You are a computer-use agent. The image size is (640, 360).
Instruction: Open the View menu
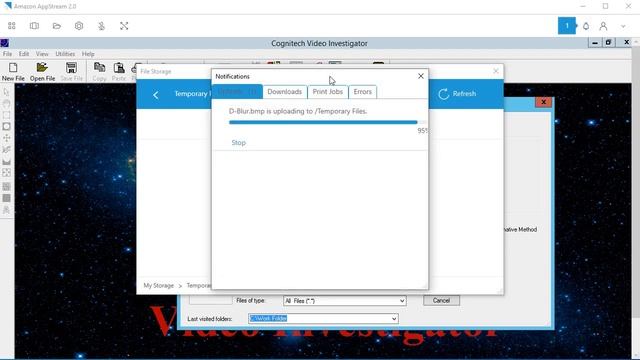(42, 54)
